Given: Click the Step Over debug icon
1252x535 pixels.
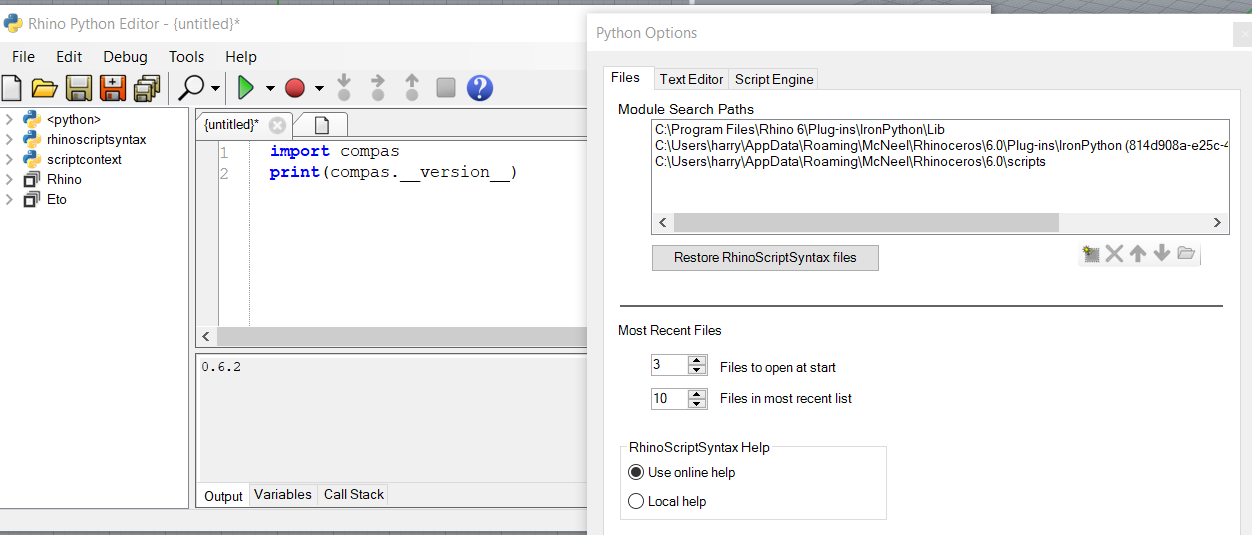Looking at the screenshot, I should (x=378, y=88).
